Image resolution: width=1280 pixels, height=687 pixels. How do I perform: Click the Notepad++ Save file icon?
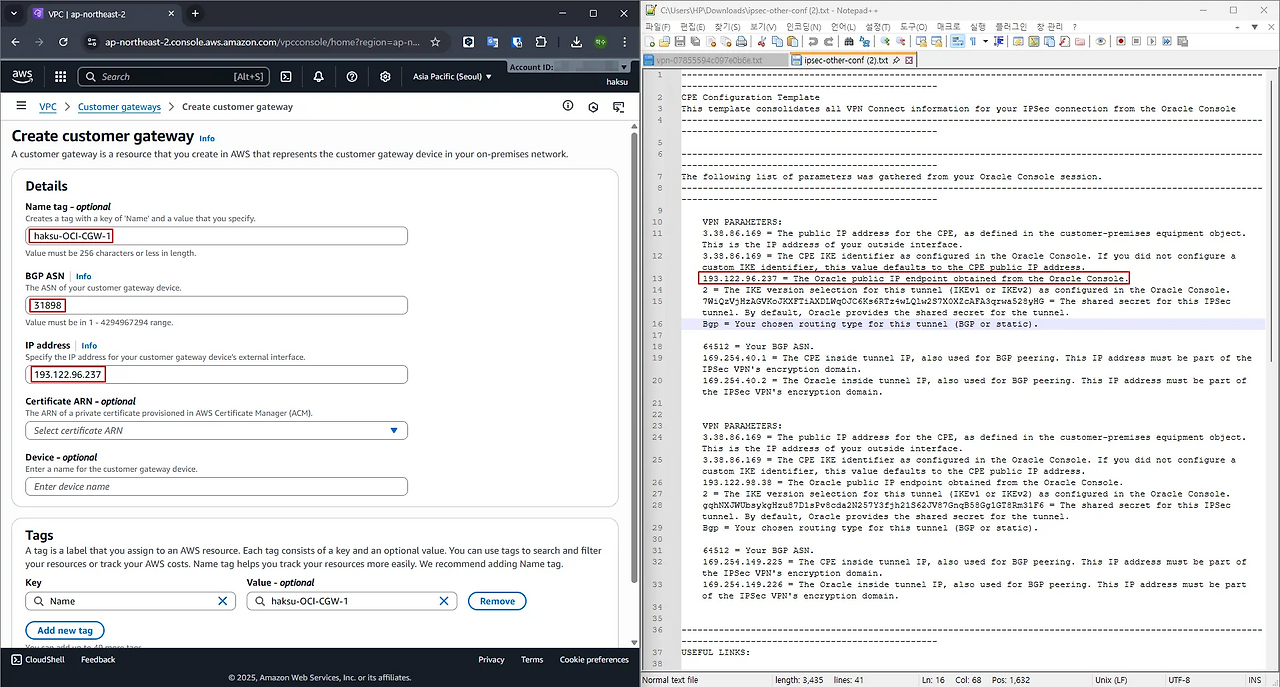[x=679, y=41]
